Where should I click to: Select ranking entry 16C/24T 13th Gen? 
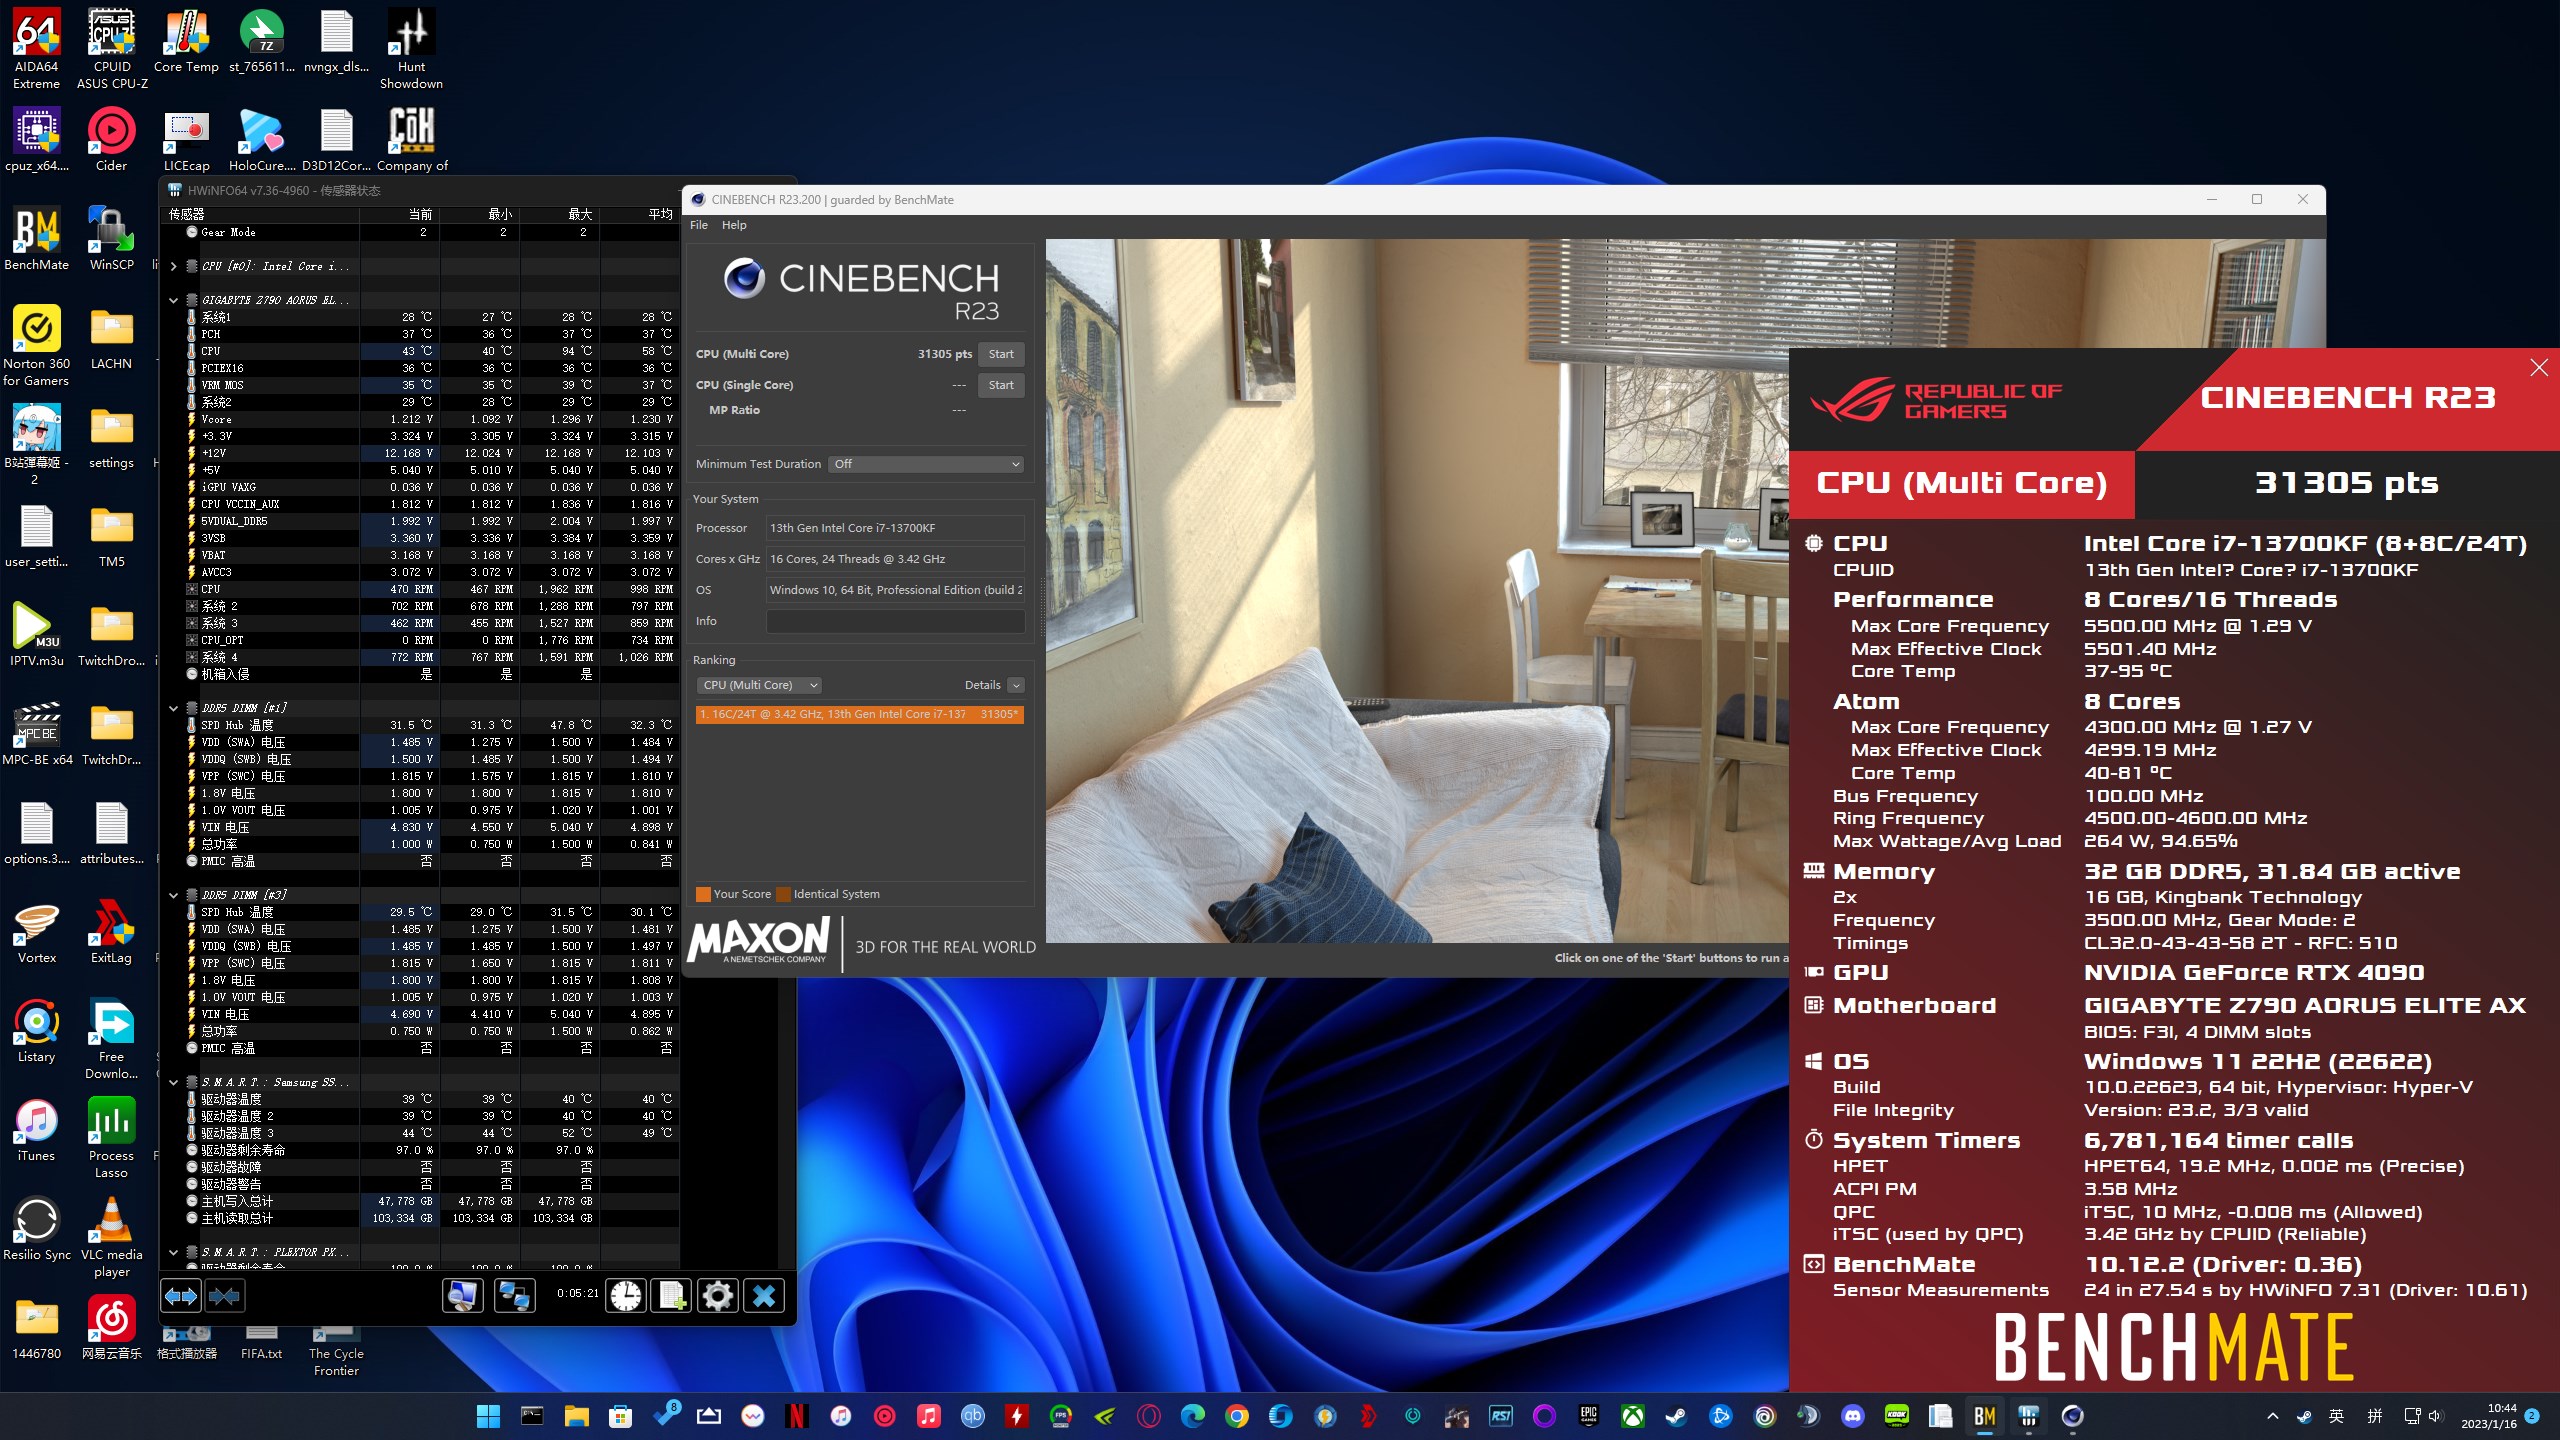[859, 714]
